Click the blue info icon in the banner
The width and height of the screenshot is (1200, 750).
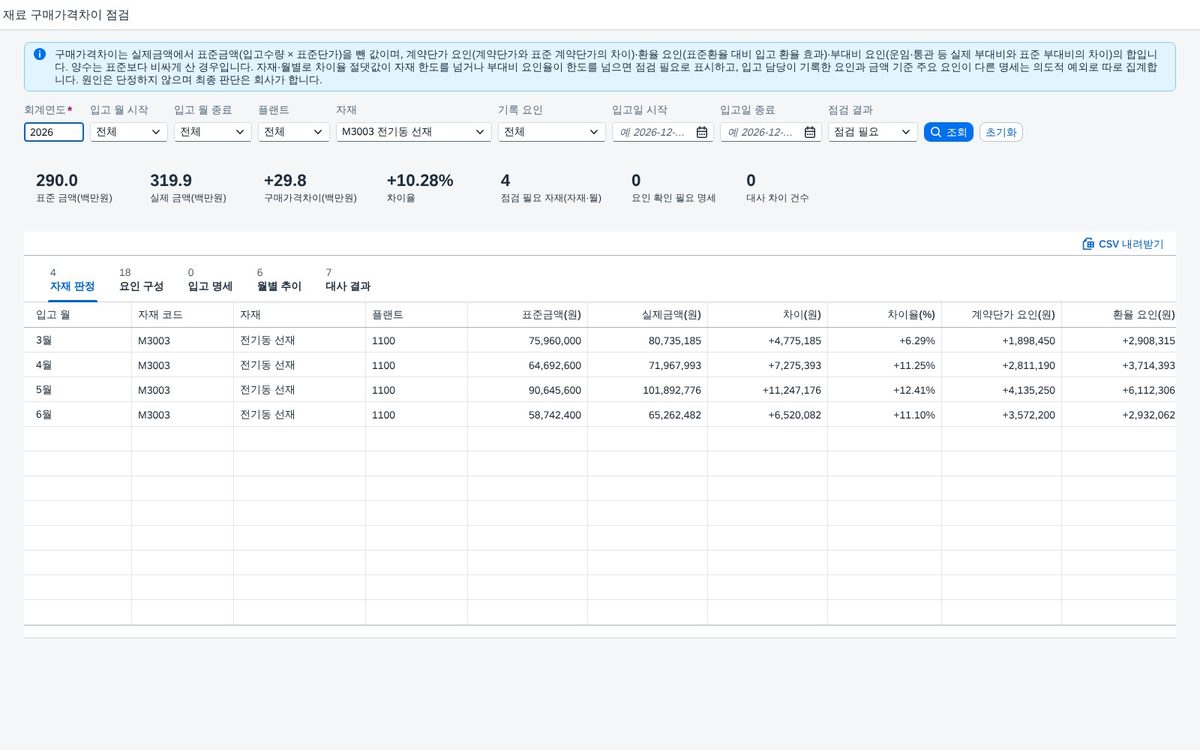pos(39,54)
